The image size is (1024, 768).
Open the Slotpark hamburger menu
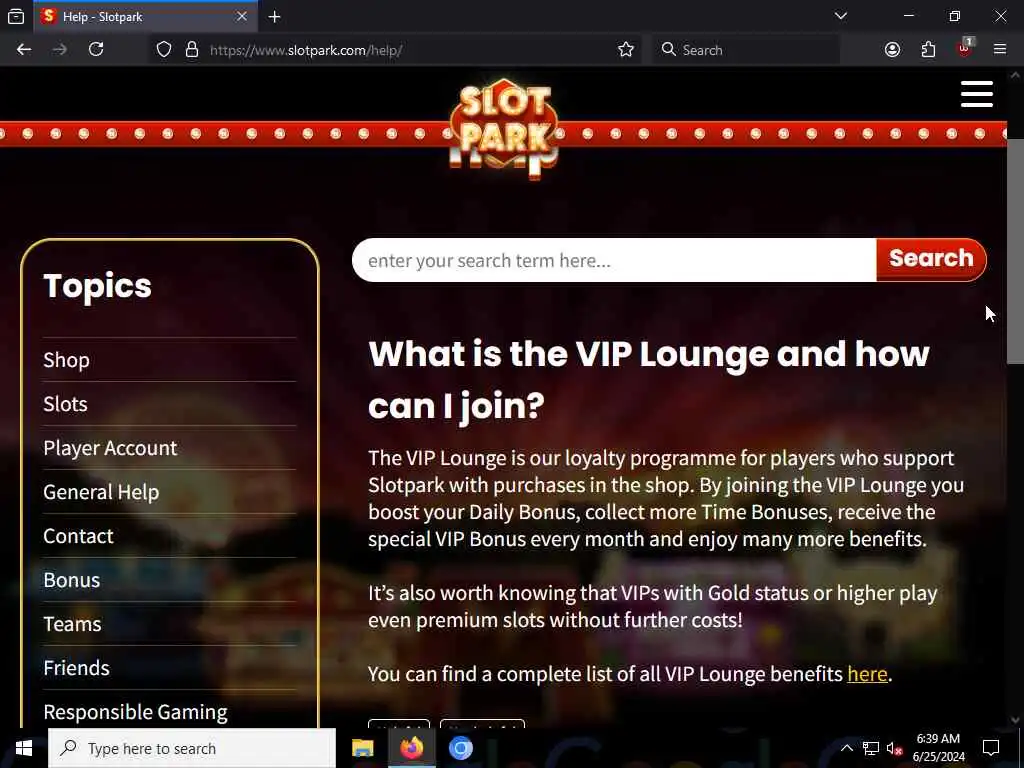tap(976, 94)
